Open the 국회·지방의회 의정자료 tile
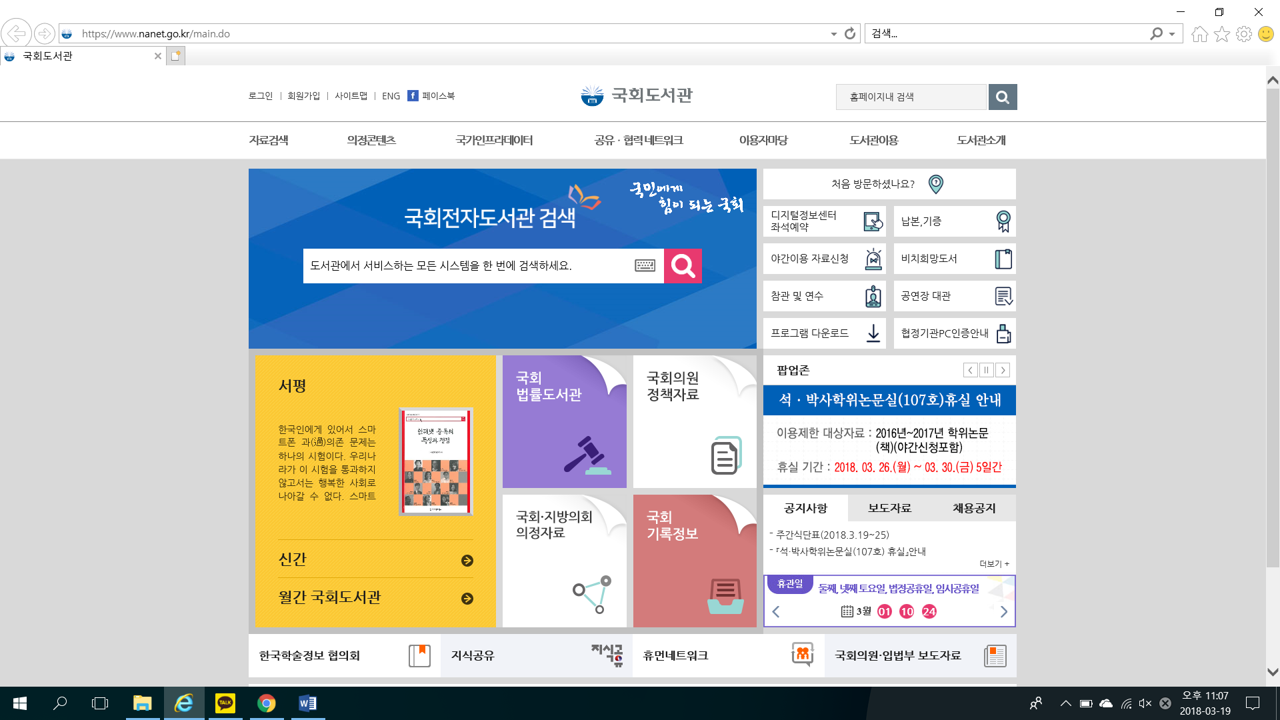Screen dimensions: 1280x720 [565, 561]
